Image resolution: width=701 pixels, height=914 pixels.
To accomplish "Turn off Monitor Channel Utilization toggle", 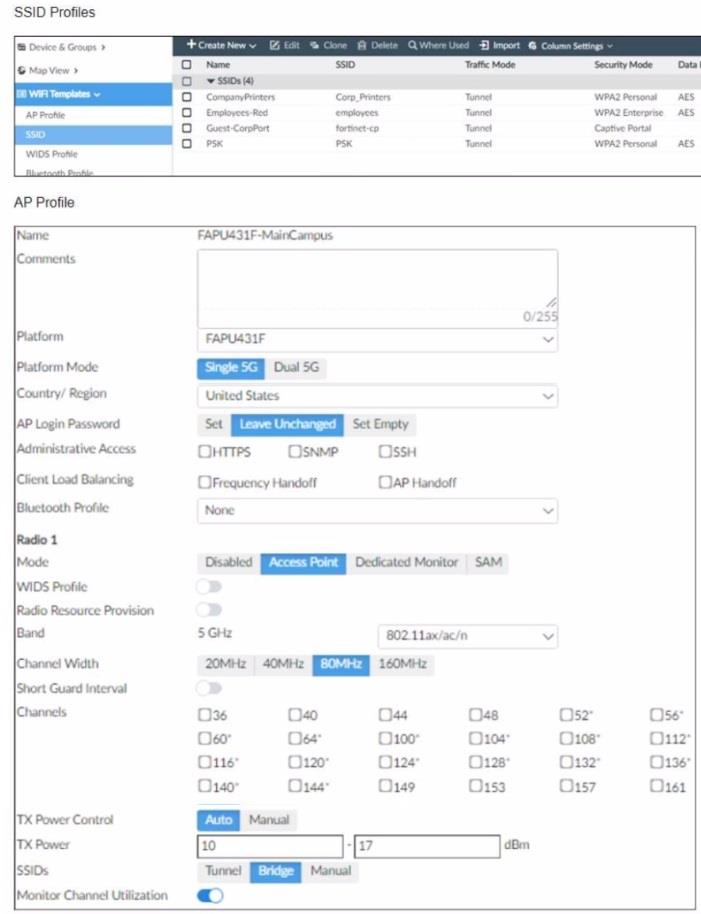I will (x=210, y=895).
